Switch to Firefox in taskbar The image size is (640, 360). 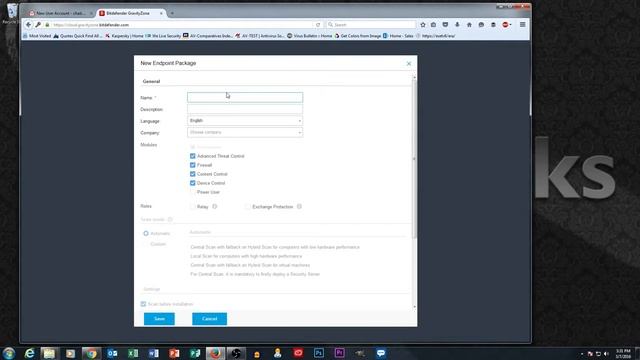point(215,353)
